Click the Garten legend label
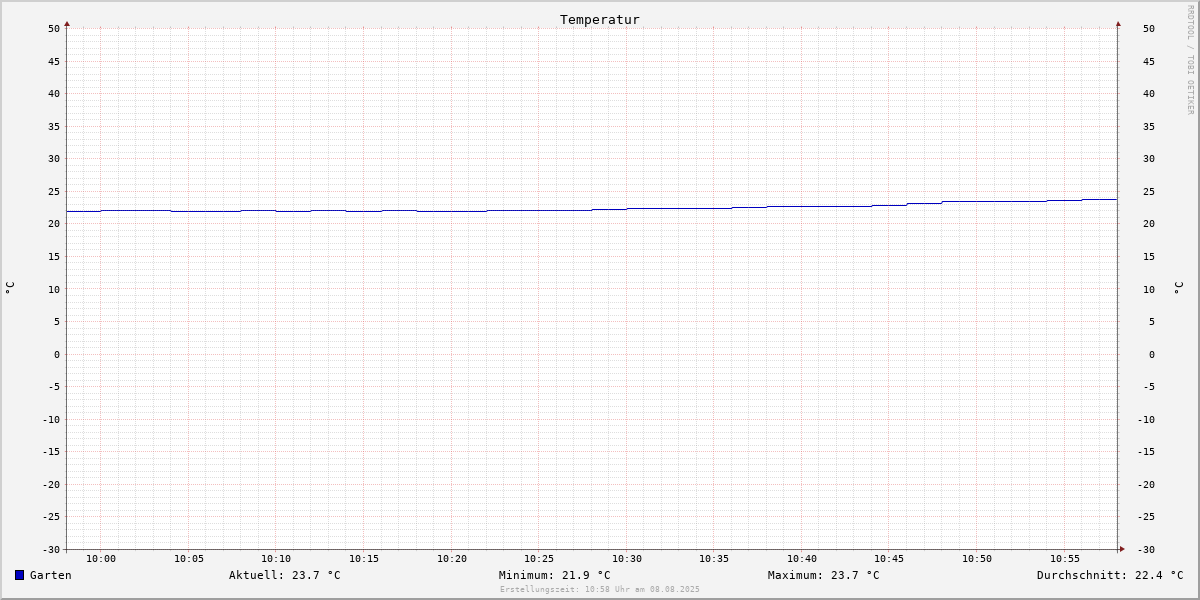Image resolution: width=1200 pixels, height=600 pixels. pyautogui.click(x=51, y=575)
